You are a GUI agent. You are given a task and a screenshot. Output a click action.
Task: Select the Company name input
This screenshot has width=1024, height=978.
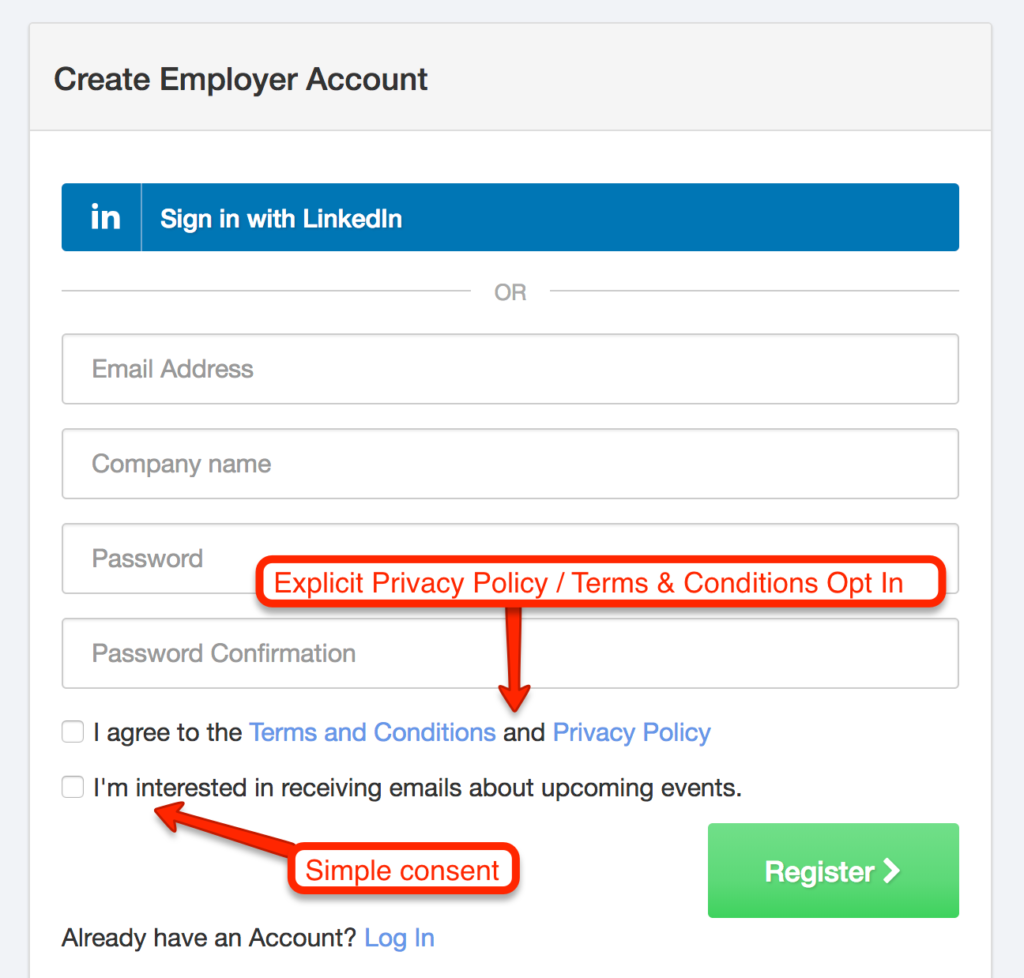point(510,464)
